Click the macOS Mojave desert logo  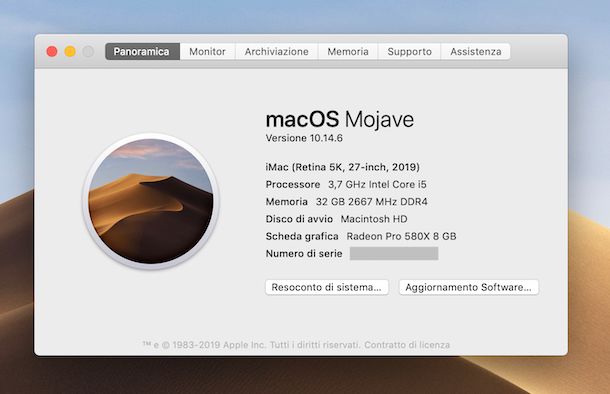151,201
